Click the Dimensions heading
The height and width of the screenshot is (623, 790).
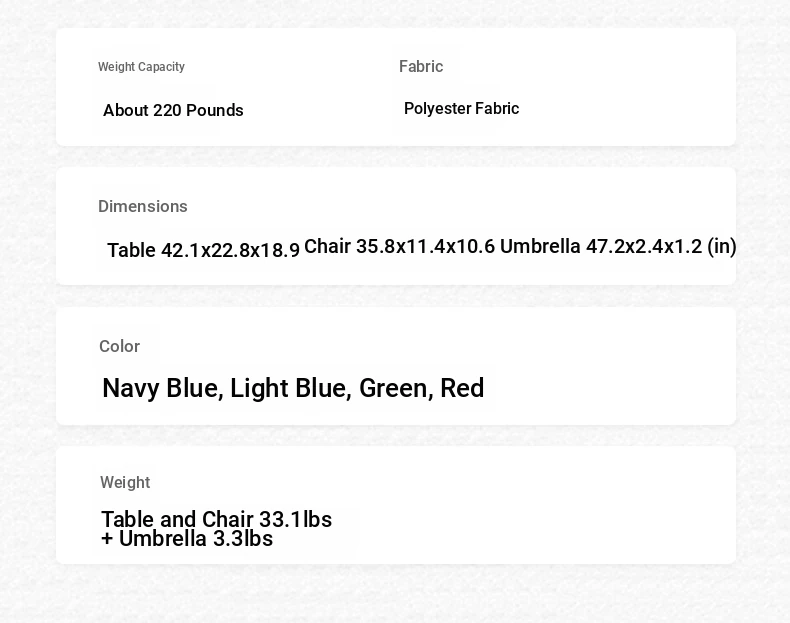(x=143, y=206)
